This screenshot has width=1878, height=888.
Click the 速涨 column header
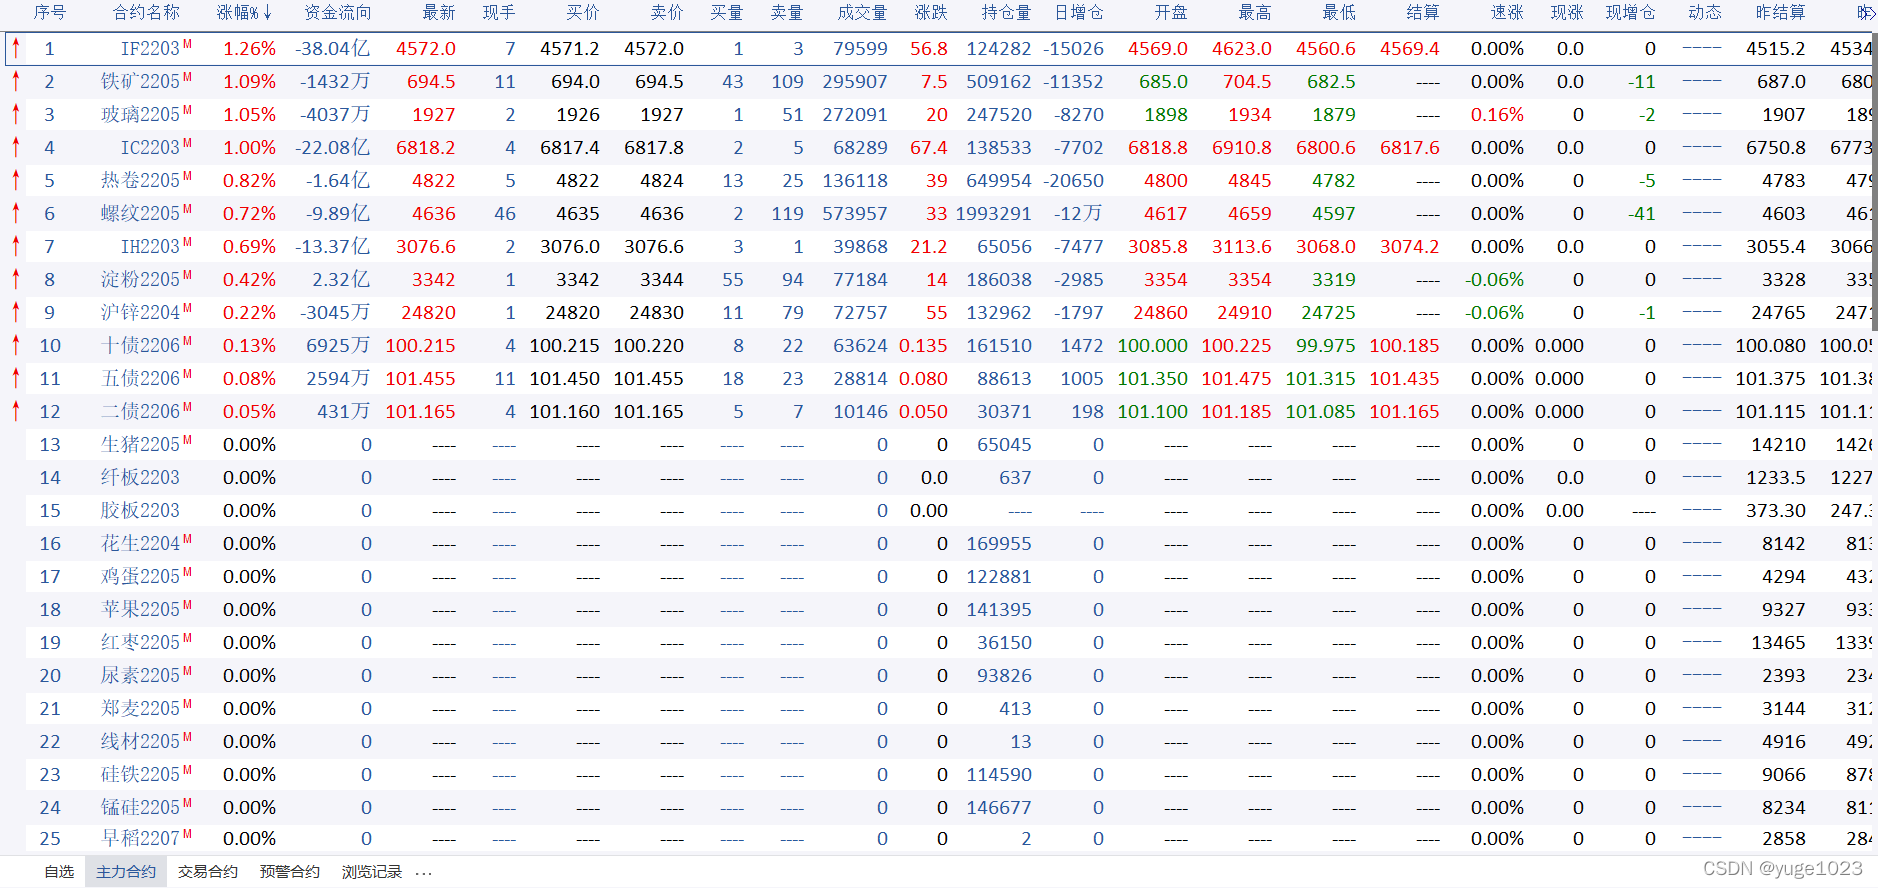click(x=1507, y=12)
